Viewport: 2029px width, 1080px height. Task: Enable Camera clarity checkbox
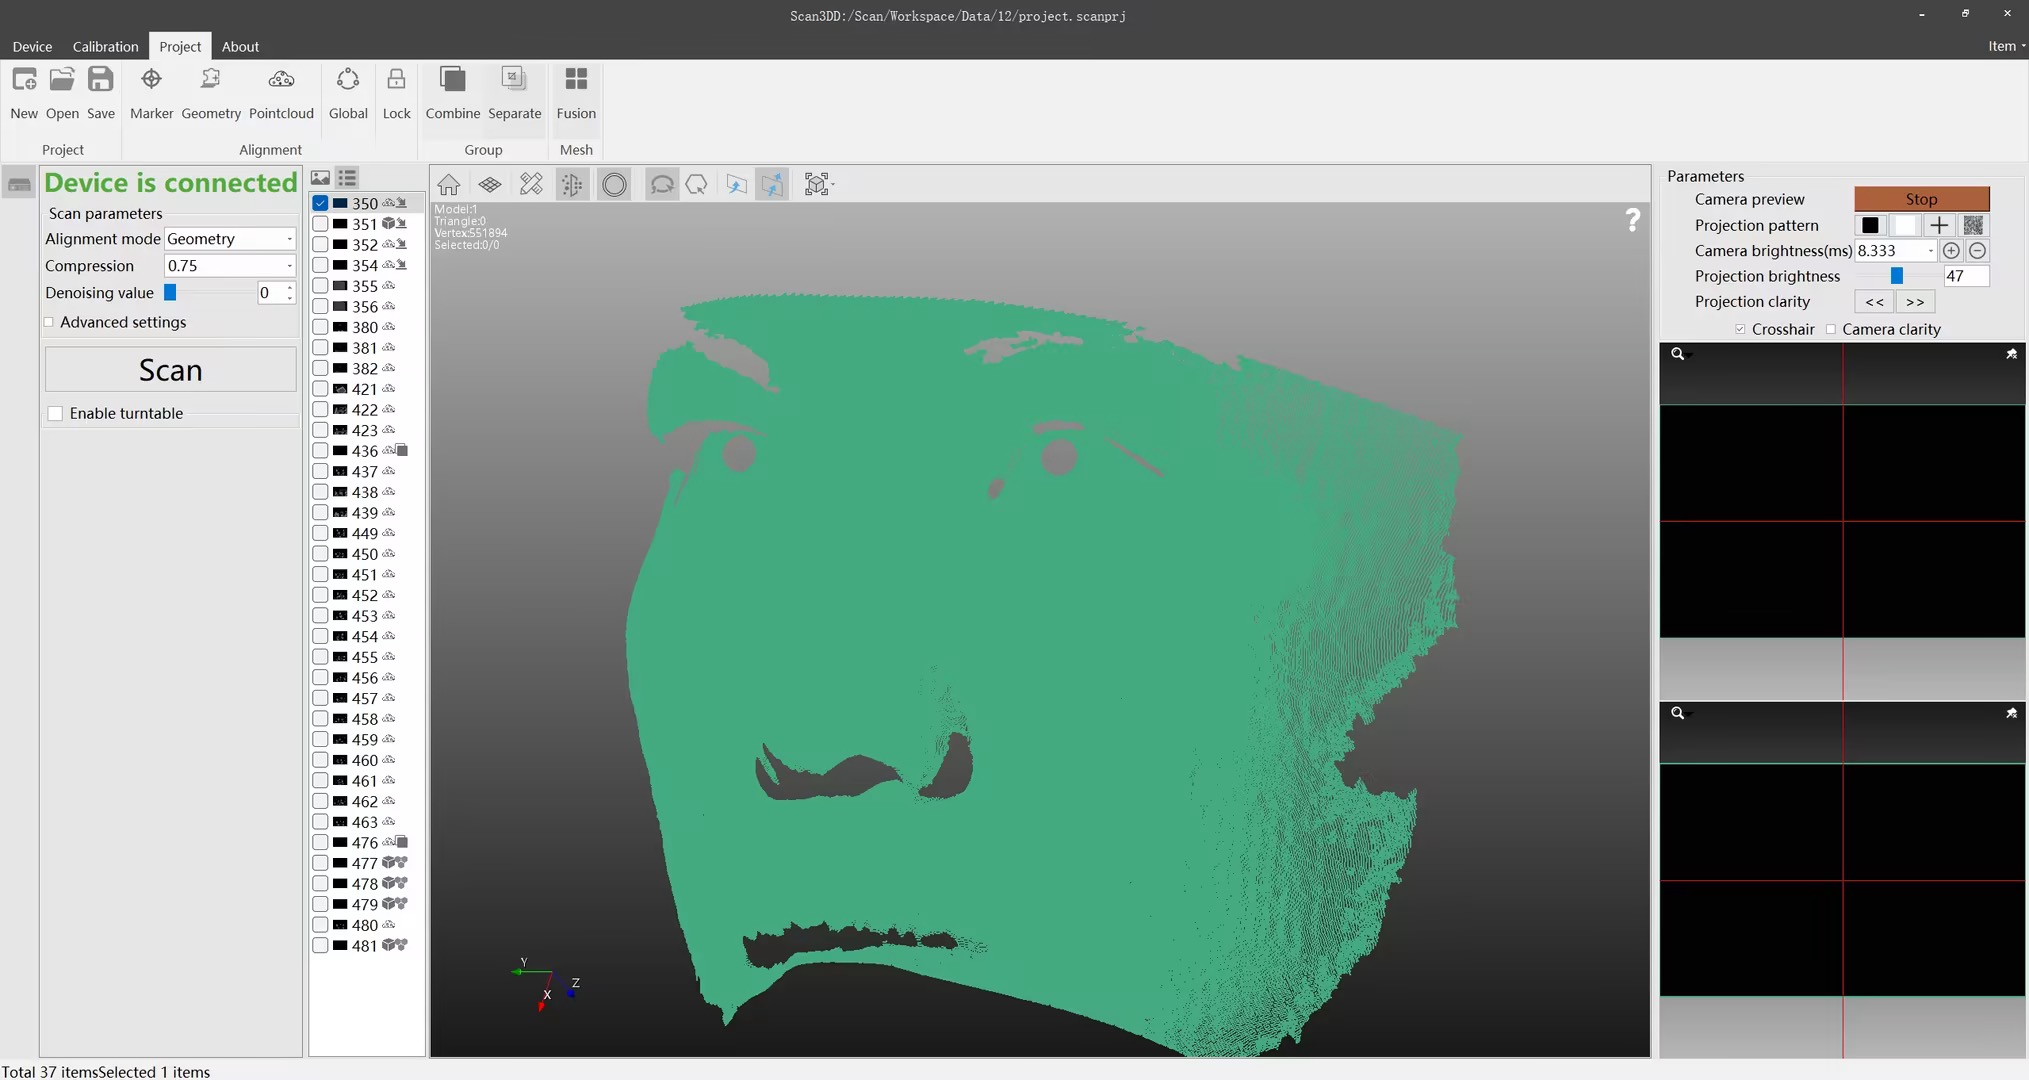pyautogui.click(x=1831, y=329)
